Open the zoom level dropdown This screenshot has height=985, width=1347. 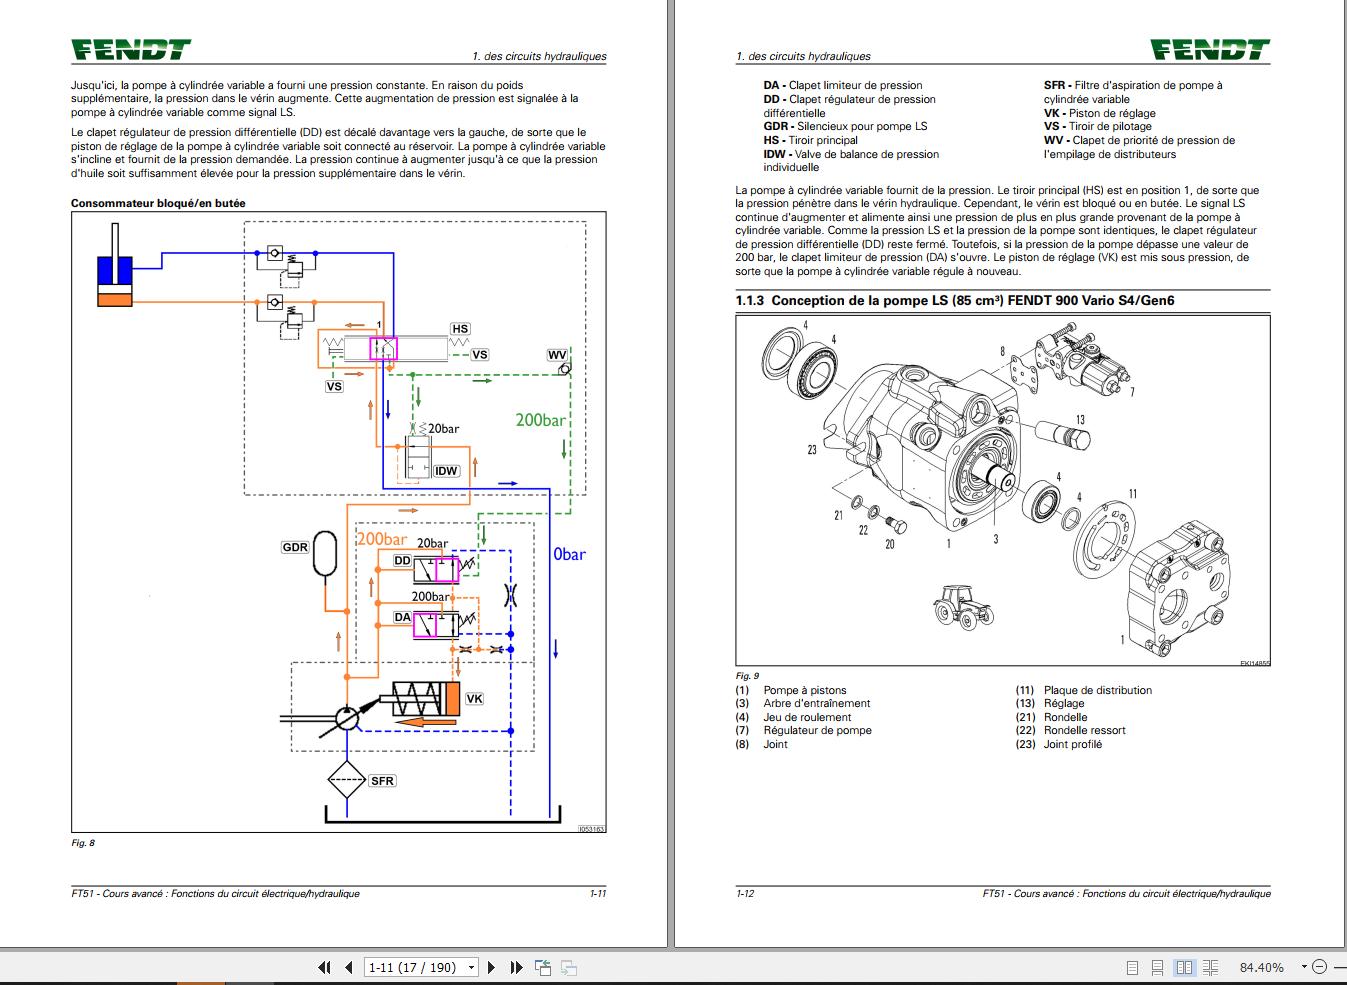(x=1304, y=967)
